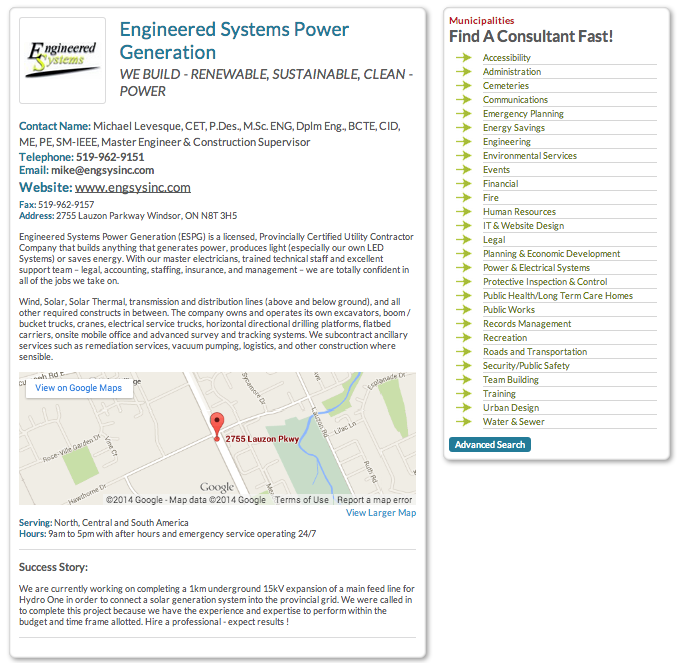Click the Advanced Search button
The height and width of the screenshot is (663, 684).
[x=490, y=444]
